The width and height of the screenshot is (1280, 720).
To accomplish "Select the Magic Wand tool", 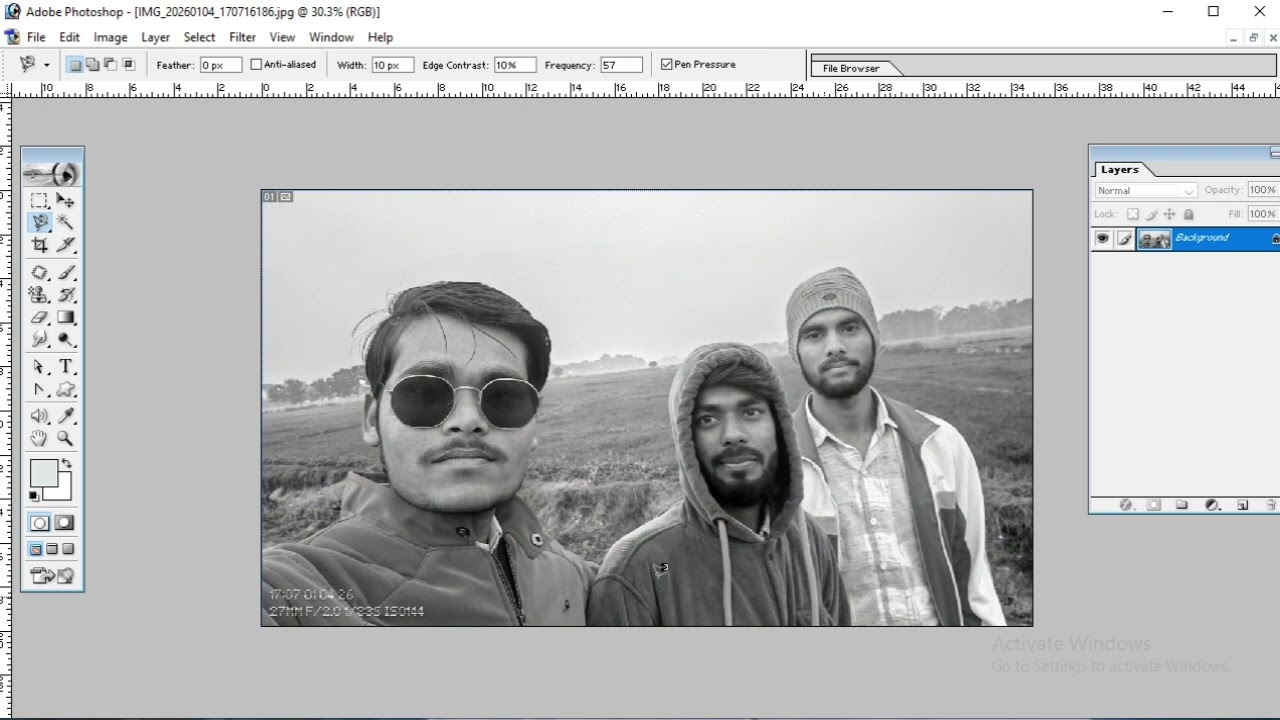I will click(x=65, y=222).
